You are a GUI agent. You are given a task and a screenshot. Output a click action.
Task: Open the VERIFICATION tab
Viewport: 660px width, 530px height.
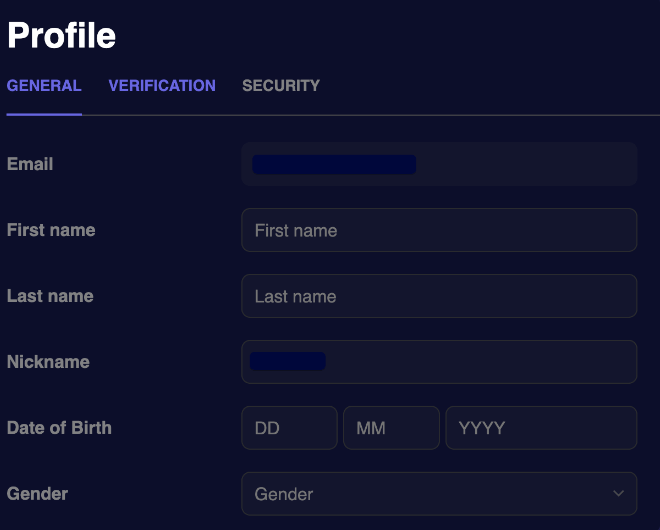[162, 86]
